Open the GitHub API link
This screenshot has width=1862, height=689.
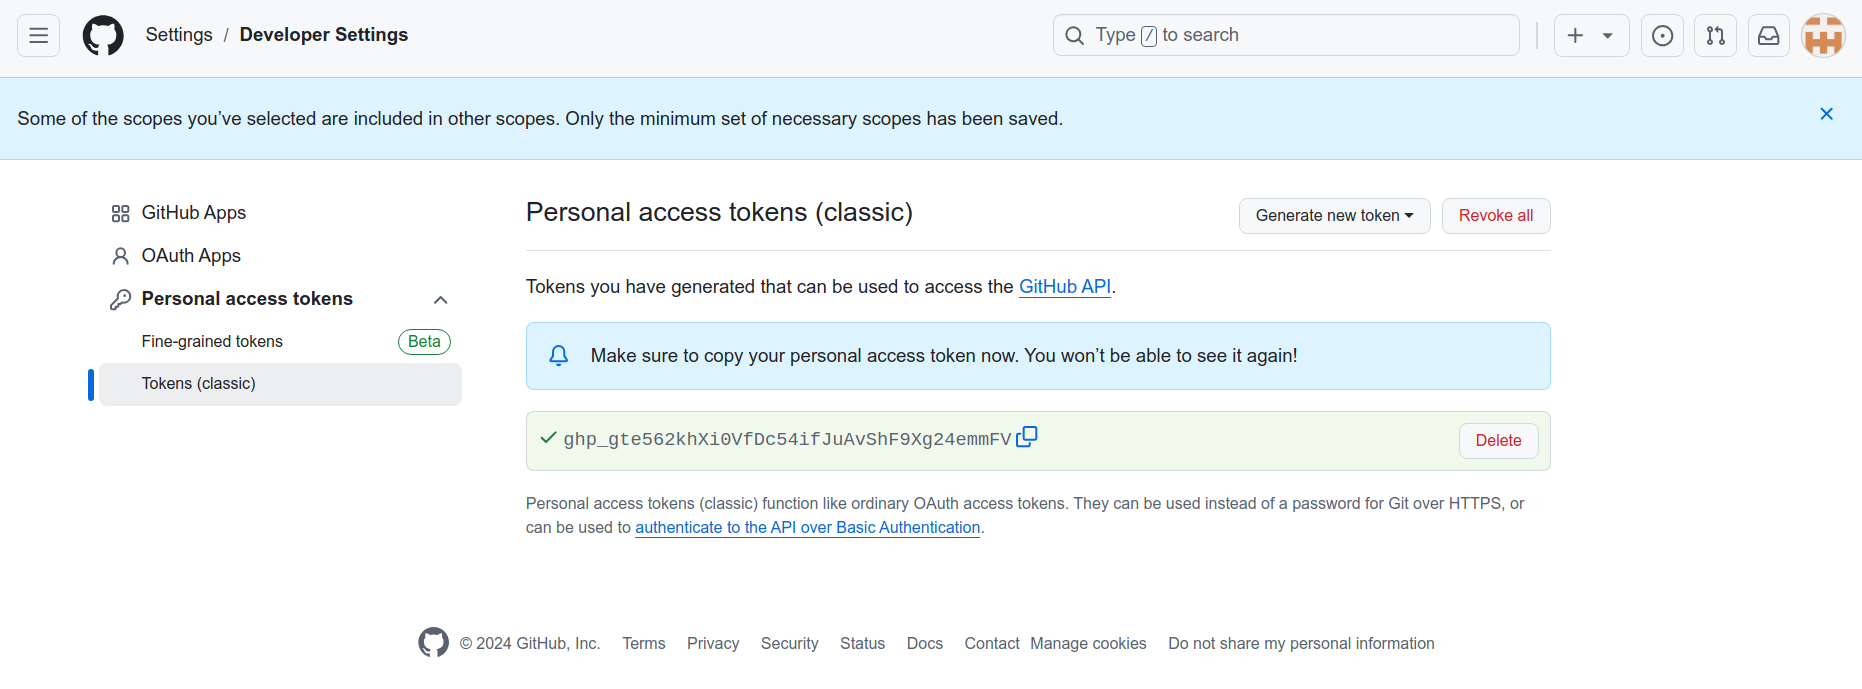(x=1064, y=287)
